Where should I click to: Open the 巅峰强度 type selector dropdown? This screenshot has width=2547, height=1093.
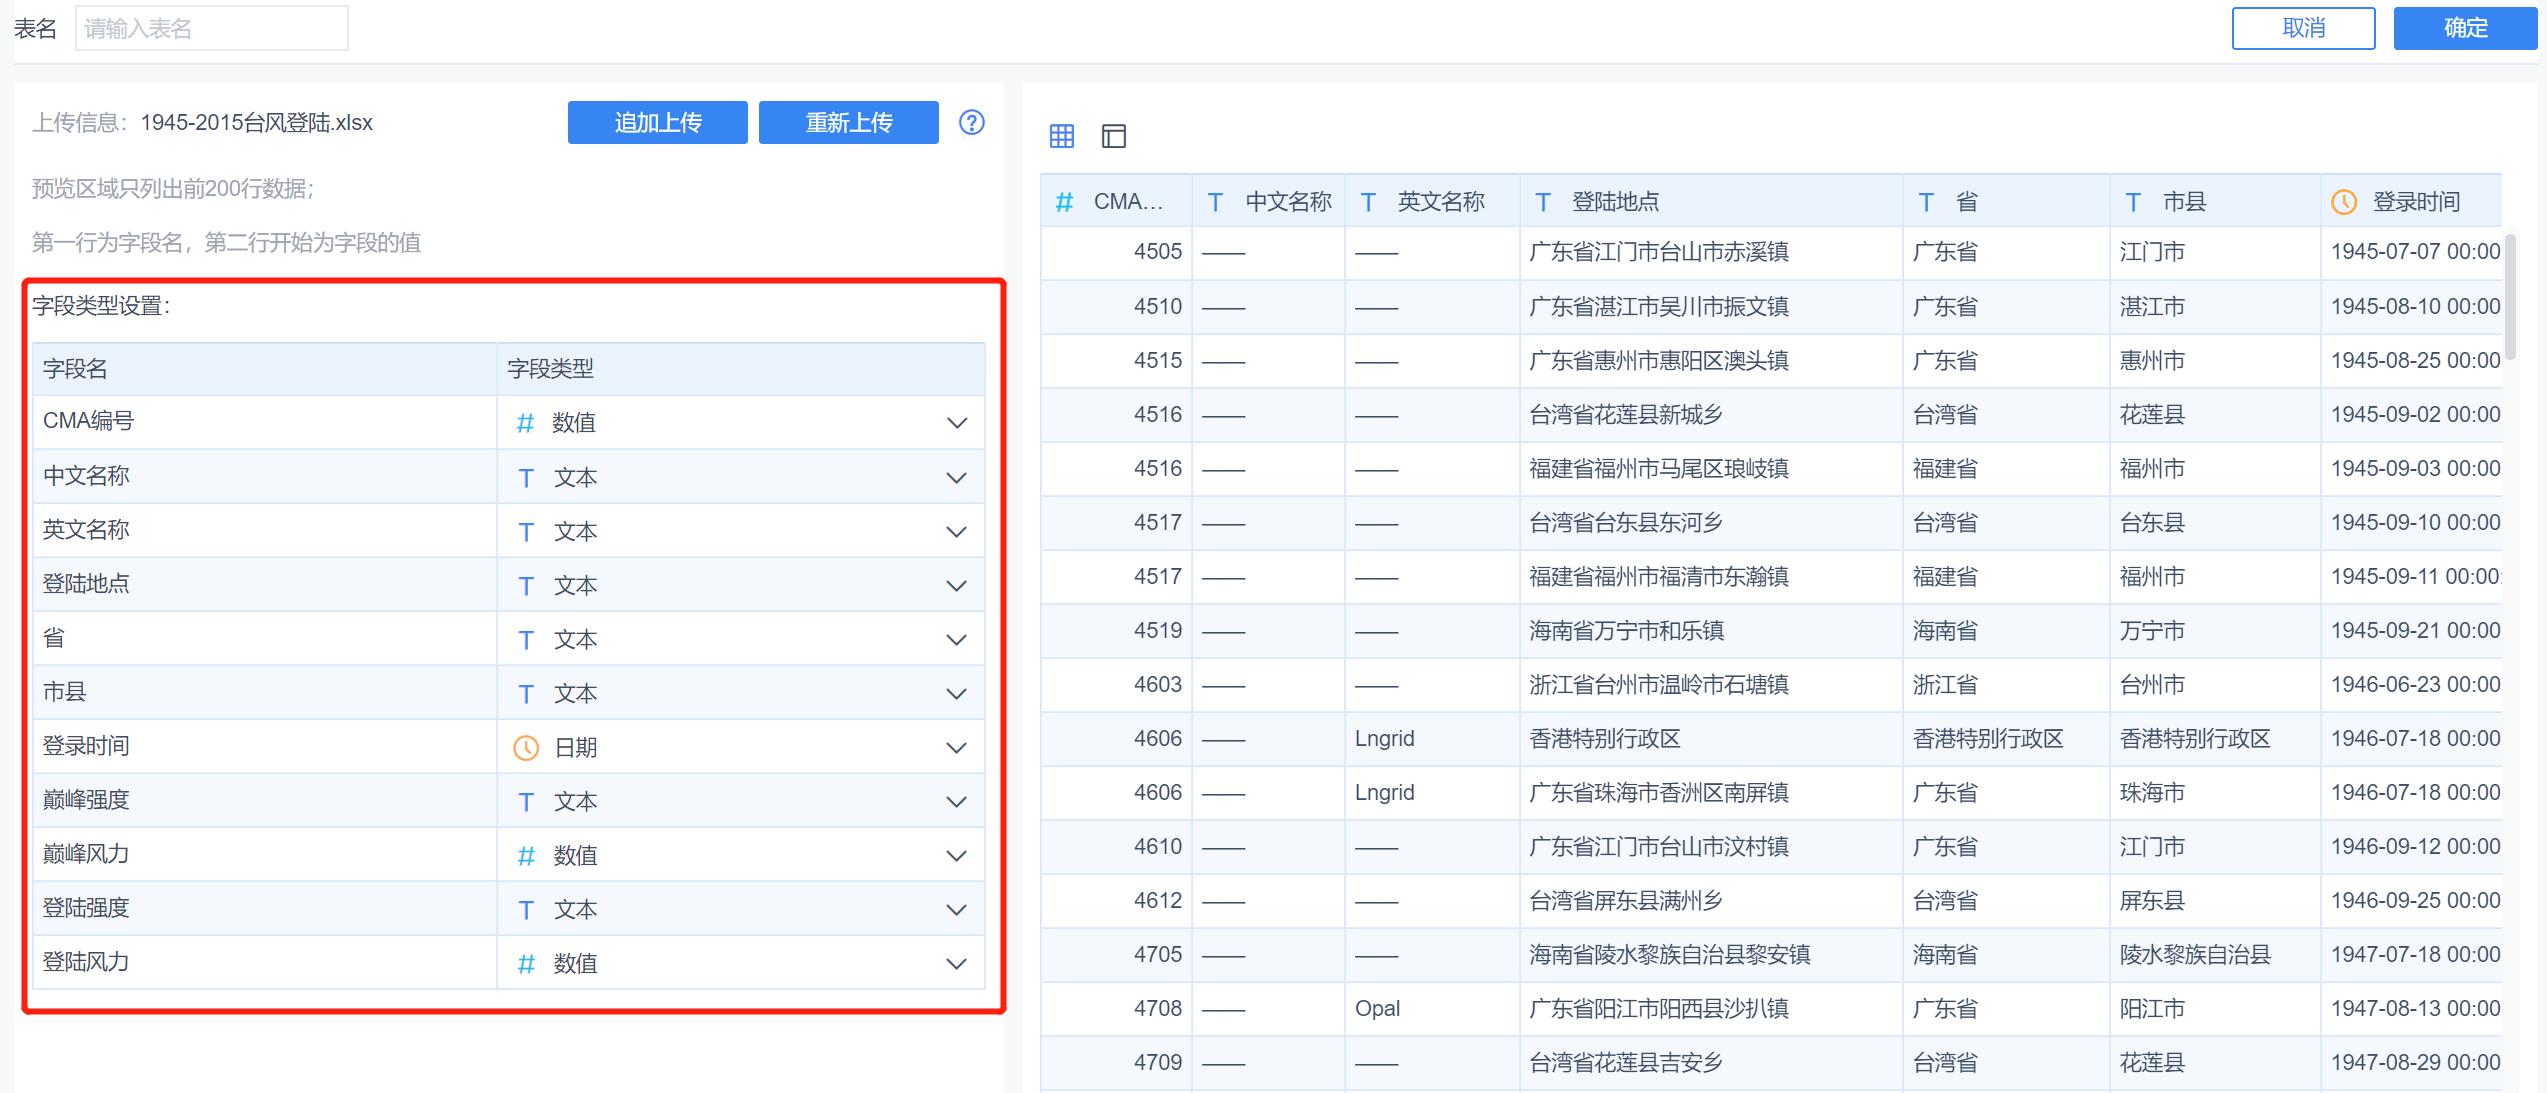tap(956, 800)
